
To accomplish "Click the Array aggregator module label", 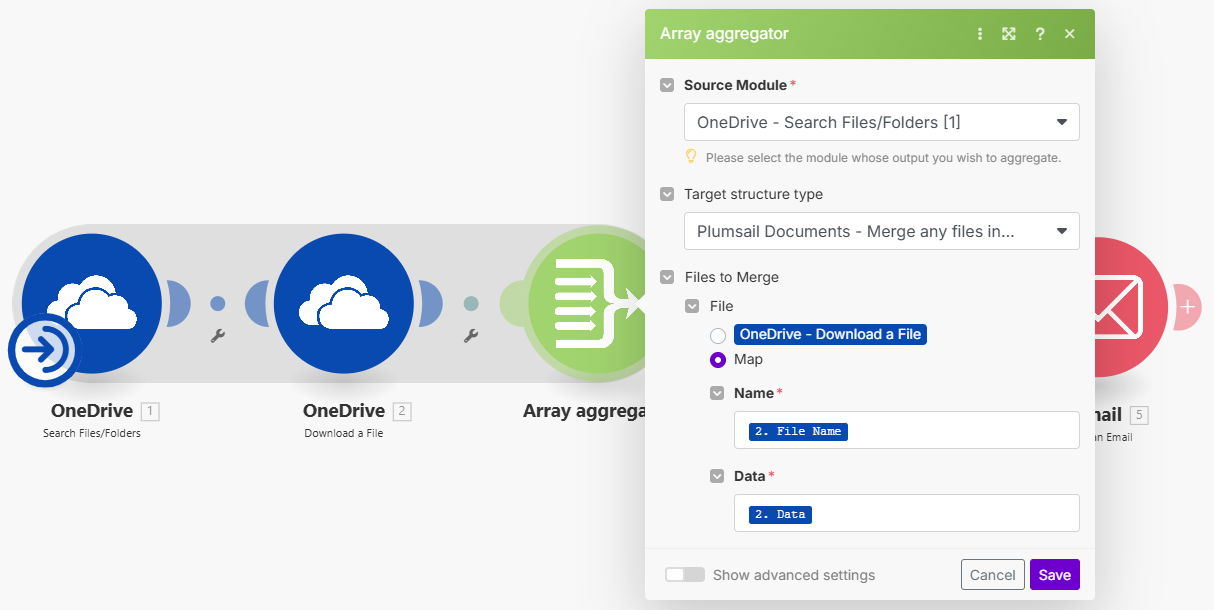I will click(584, 411).
